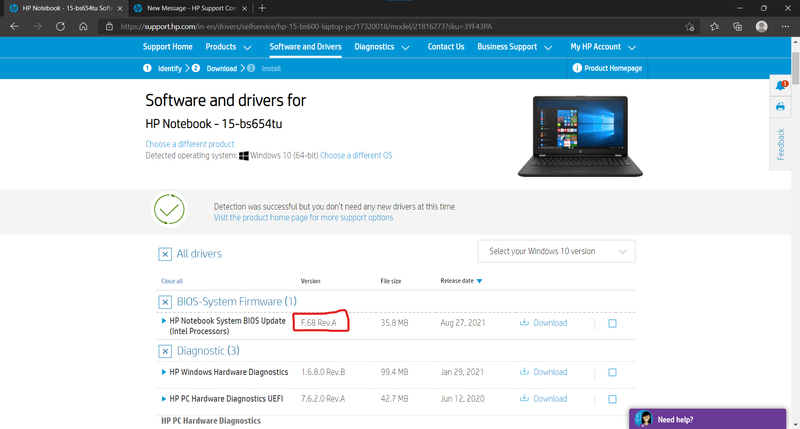
Task: Tick HP Windows Hardware Diagnostics checkbox
Action: (x=612, y=372)
